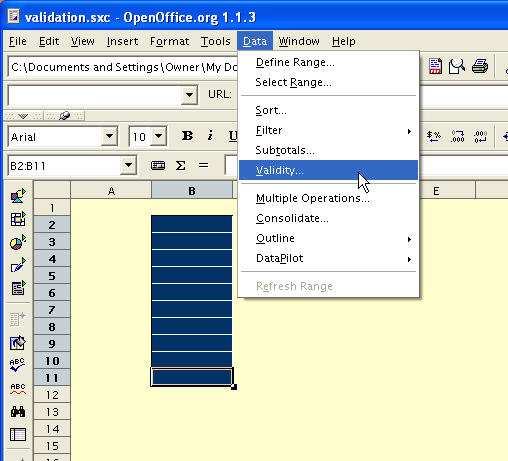Click cell B11 with cursor border
This screenshot has width=508, height=461.
pos(192,377)
